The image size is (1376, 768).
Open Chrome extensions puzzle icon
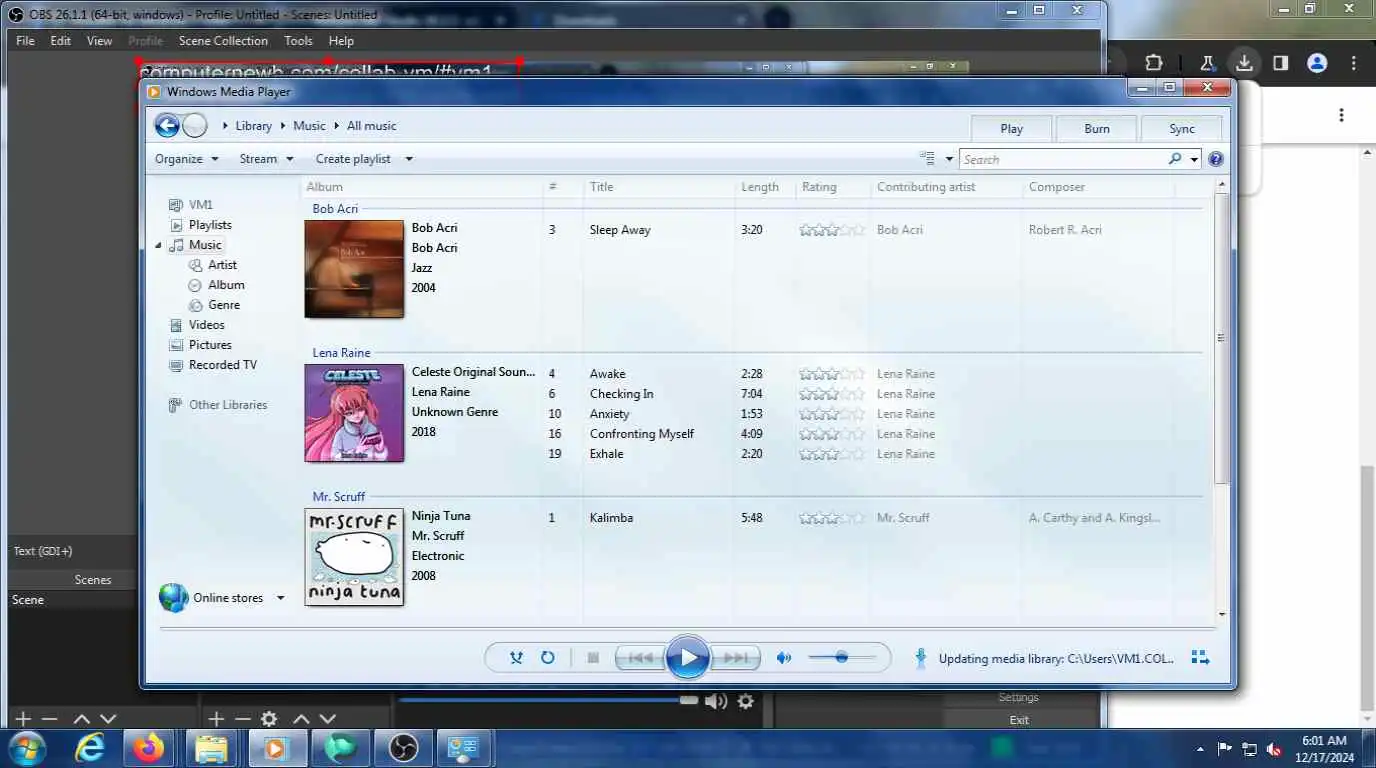tap(1153, 62)
